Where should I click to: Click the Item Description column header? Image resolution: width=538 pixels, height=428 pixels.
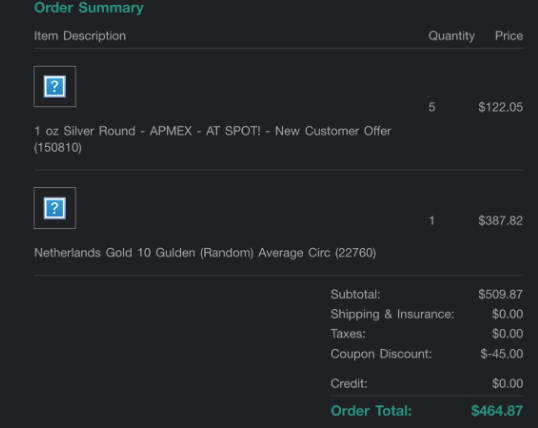pyautogui.click(x=80, y=36)
